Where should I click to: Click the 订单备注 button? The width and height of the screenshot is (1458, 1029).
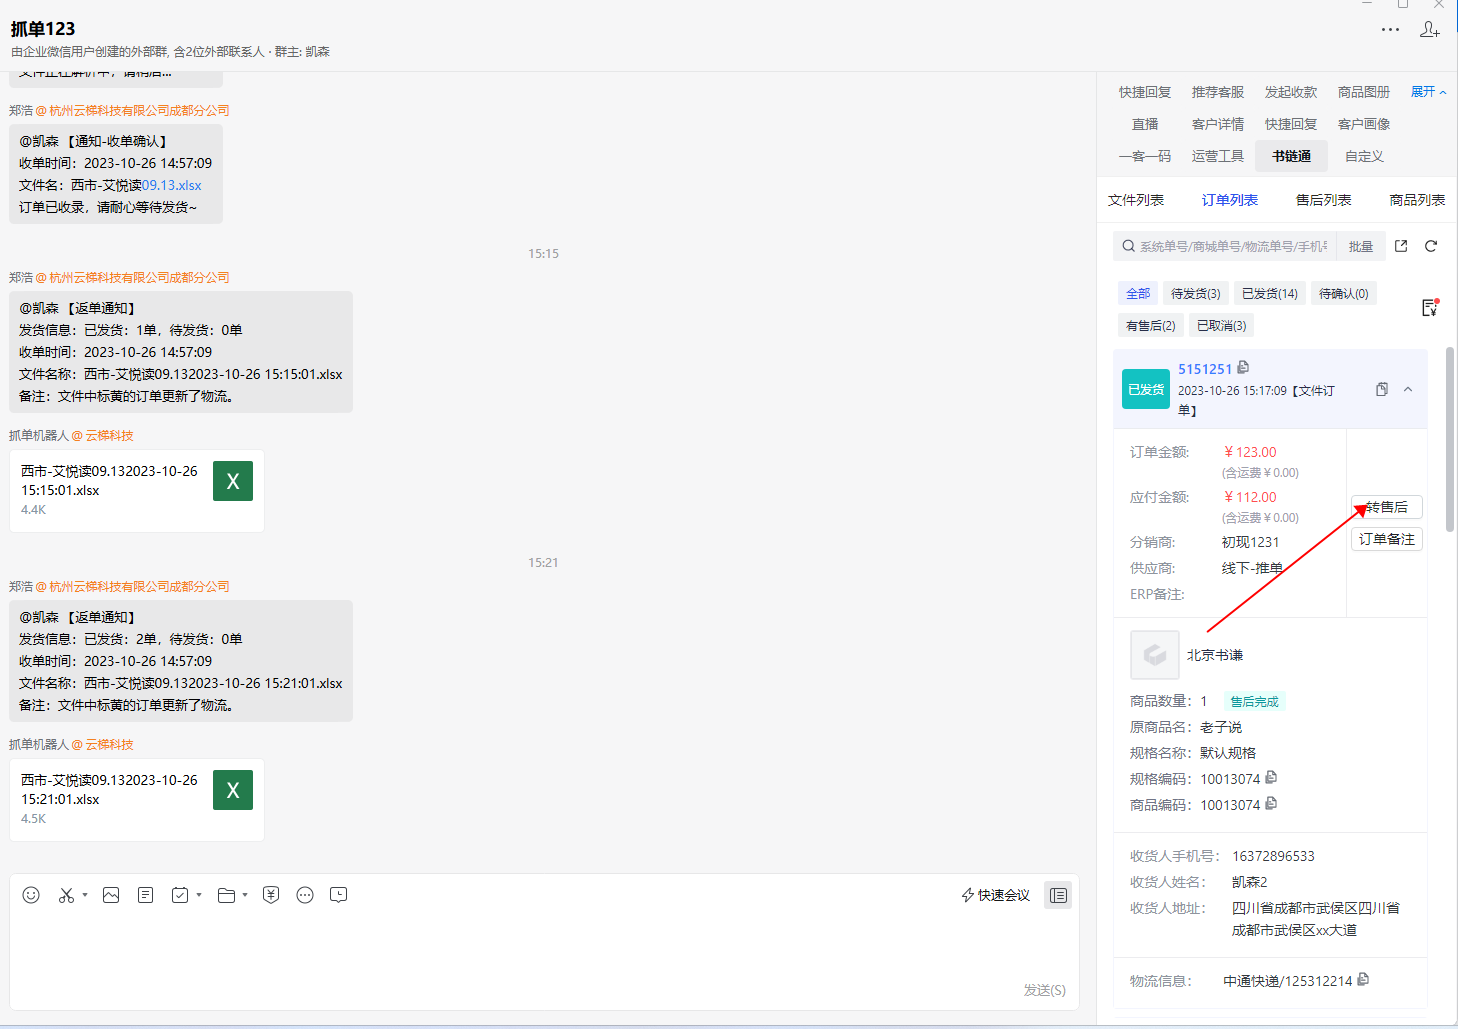point(1387,539)
